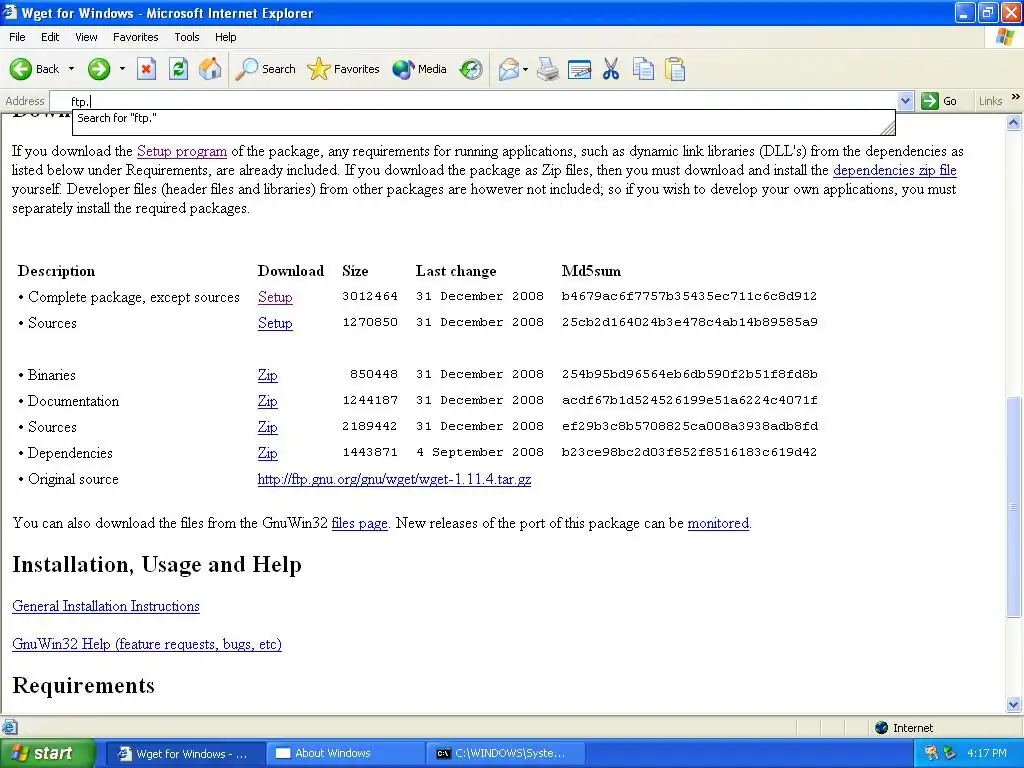Print the page with printer icon
Viewport: 1024px width, 768px height.
point(548,69)
